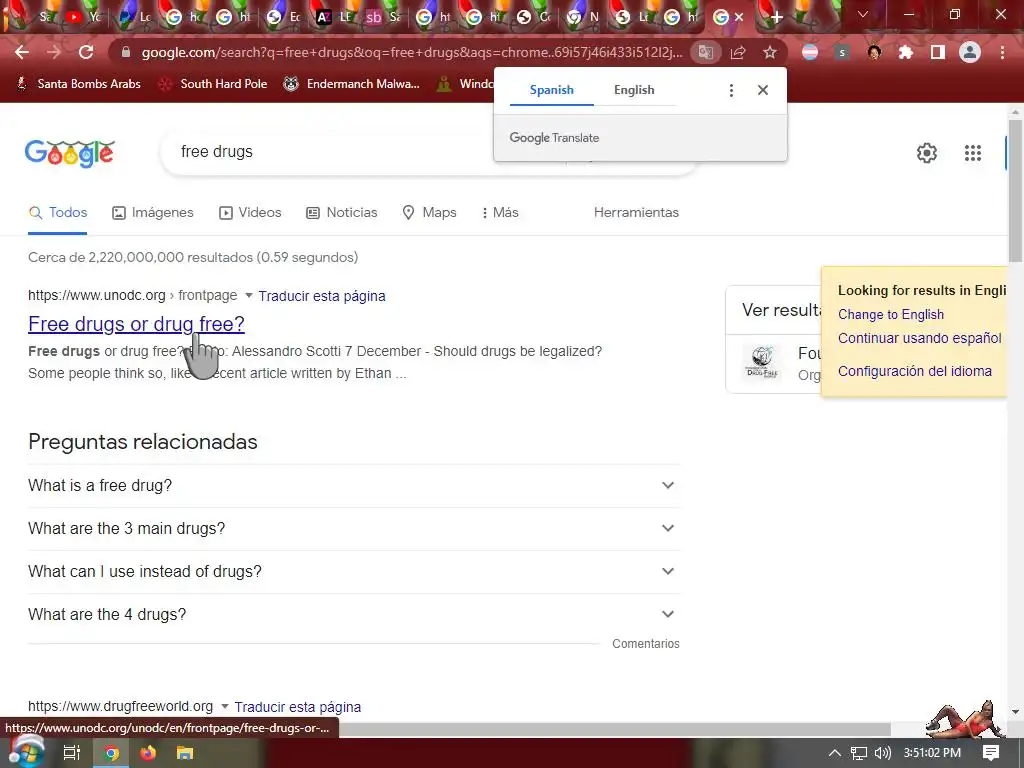1024x768 pixels.
Task: Expand 'What are the 3 main drugs?'
Action: (354, 528)
